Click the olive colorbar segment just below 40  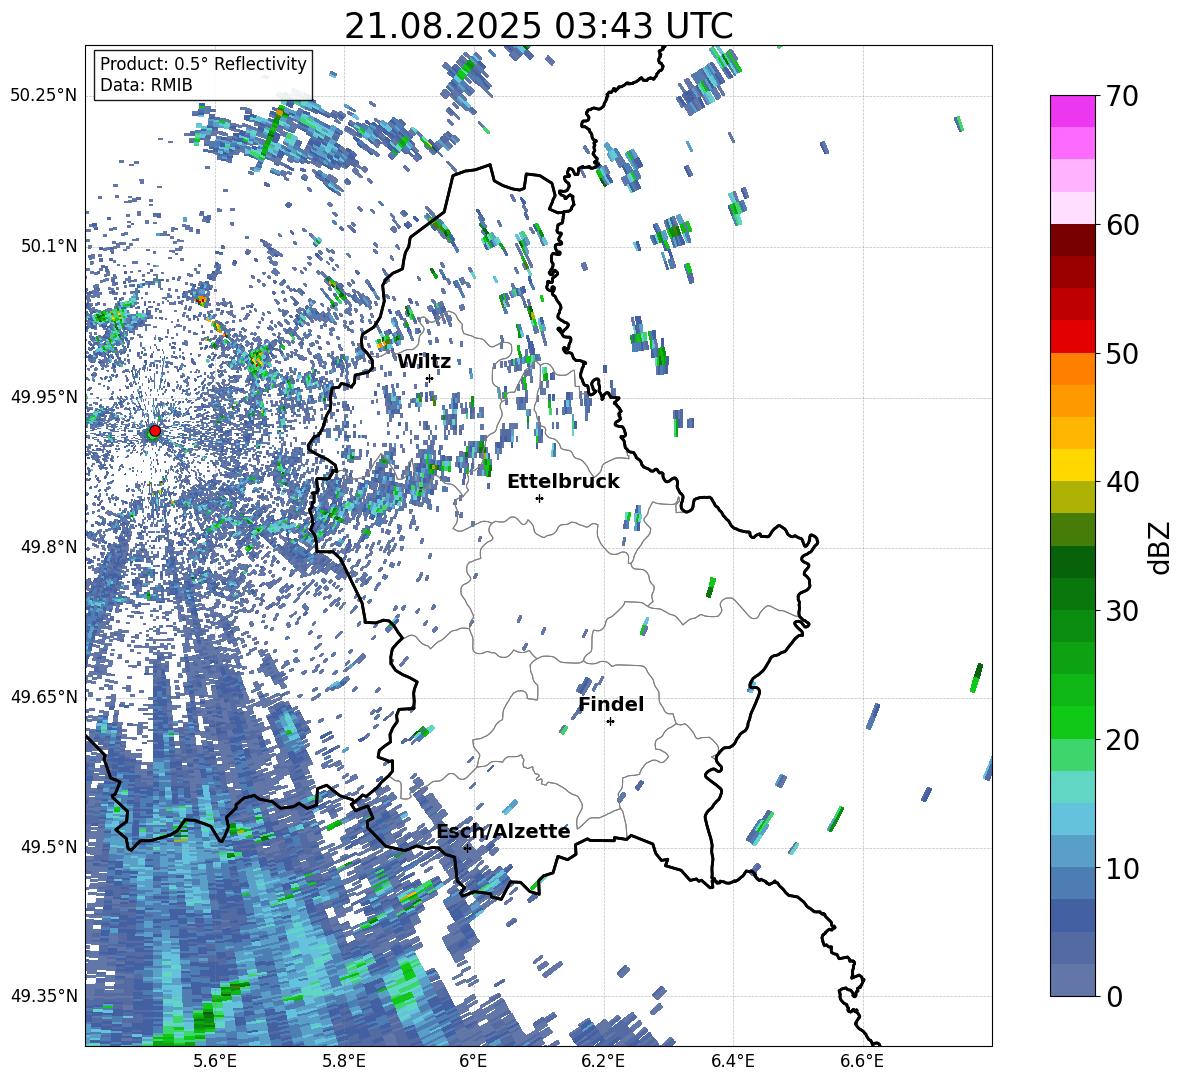(x=1072, y=497)
